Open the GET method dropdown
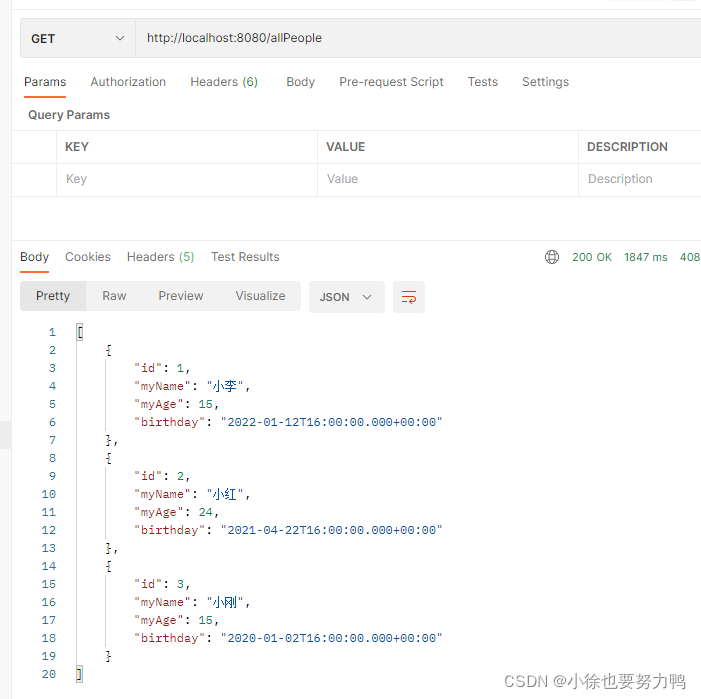Screen dimensions: 701x699 (x=78, y=38)
